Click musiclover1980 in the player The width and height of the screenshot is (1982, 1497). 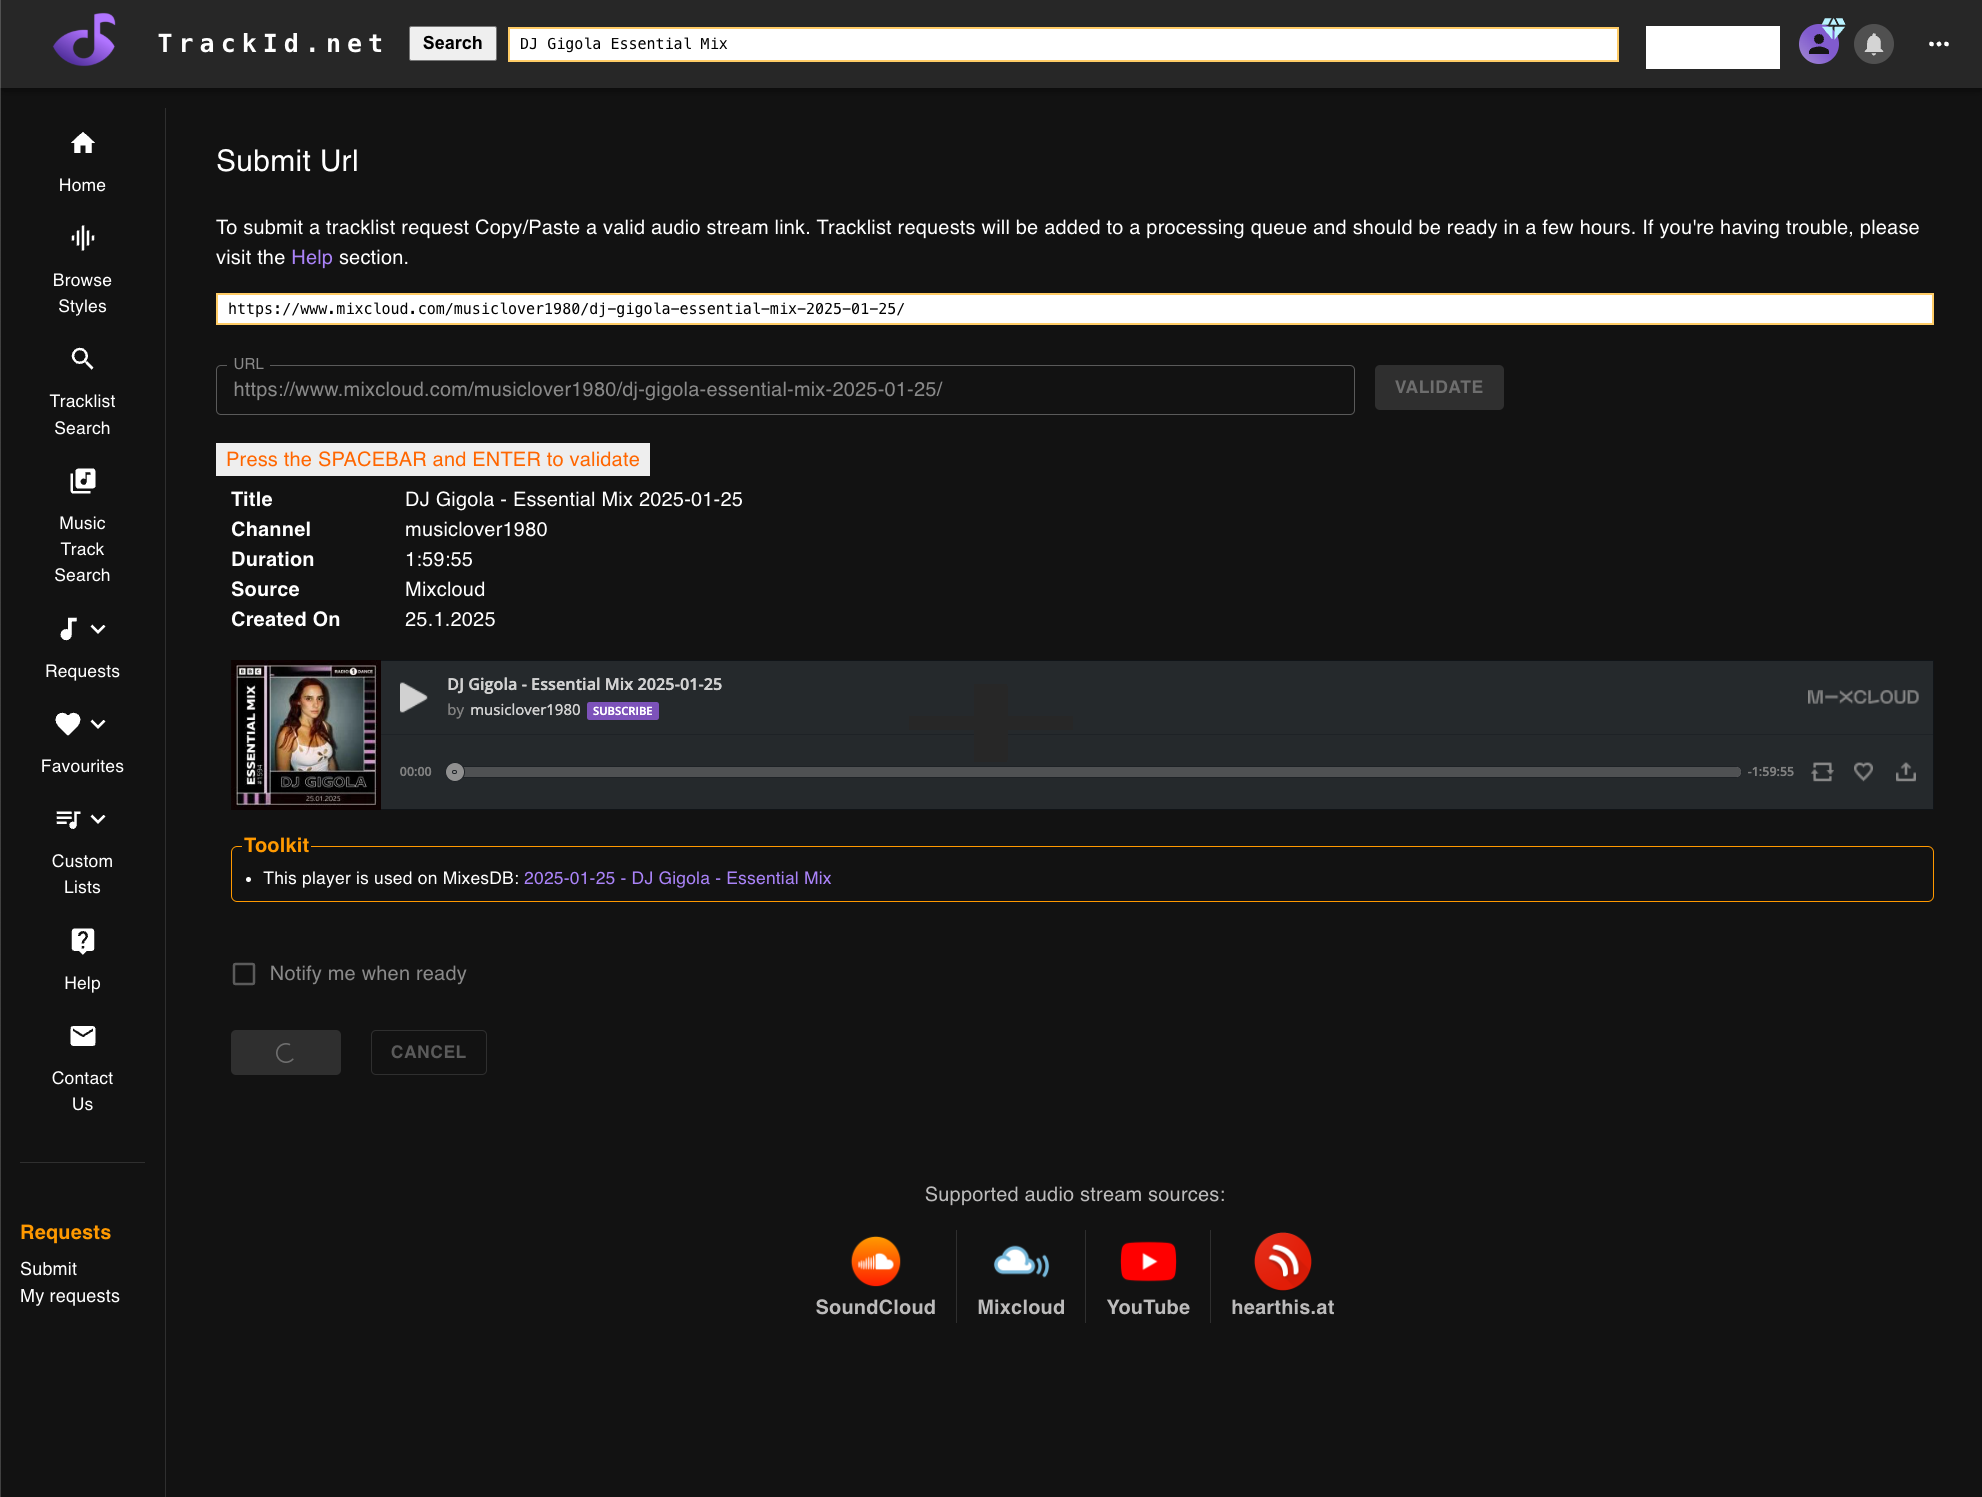(x=525, y=710)
